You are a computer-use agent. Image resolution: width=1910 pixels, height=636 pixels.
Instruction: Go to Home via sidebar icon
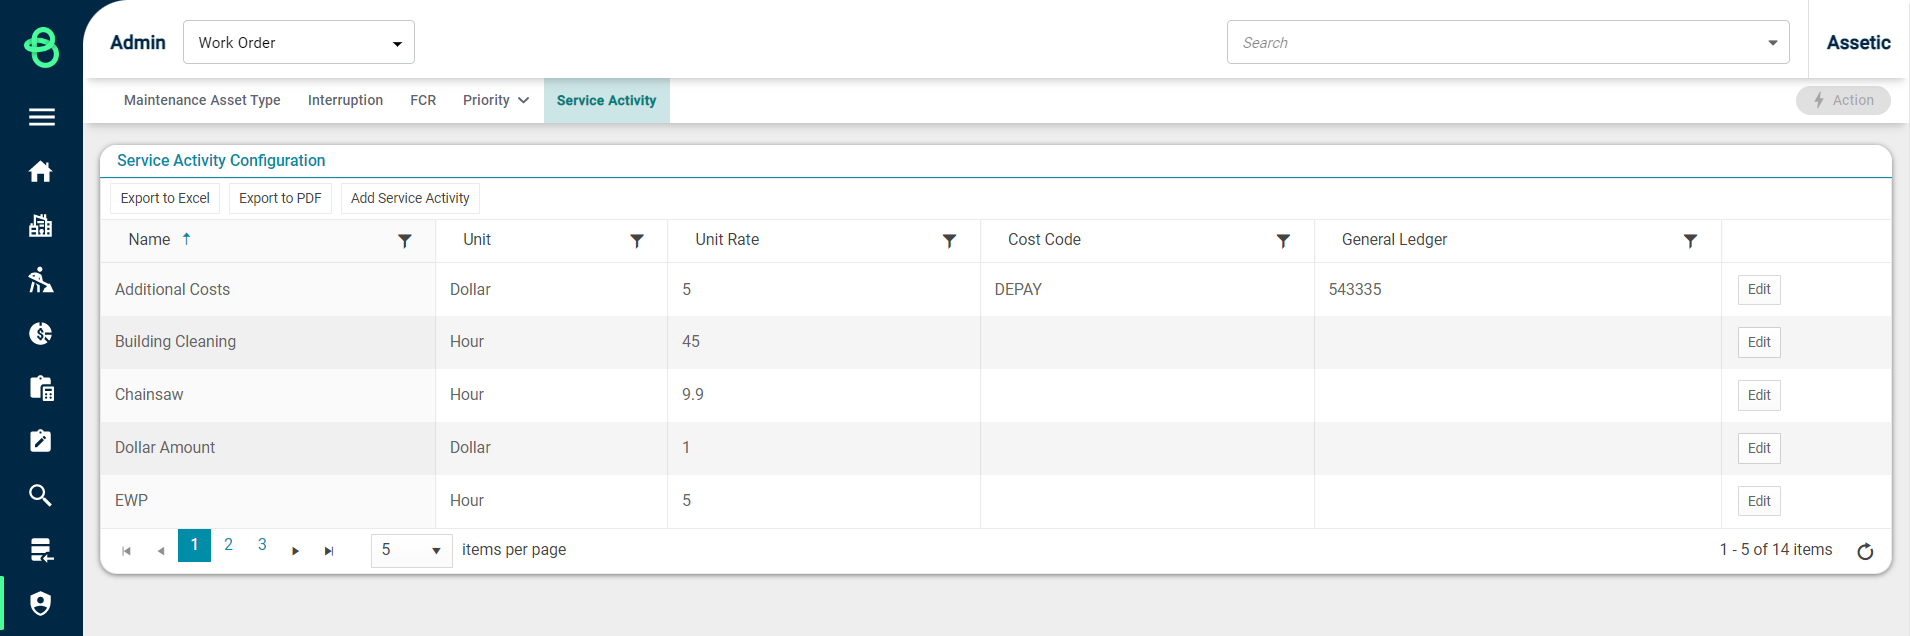pyautogui.click(x=41, y=171)
